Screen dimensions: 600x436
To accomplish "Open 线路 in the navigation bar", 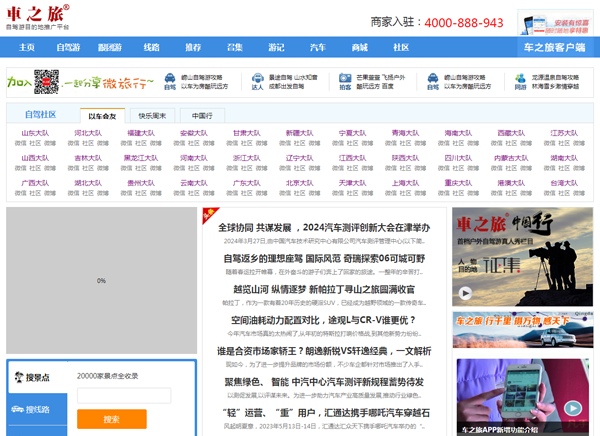I will tap(152, 47).
